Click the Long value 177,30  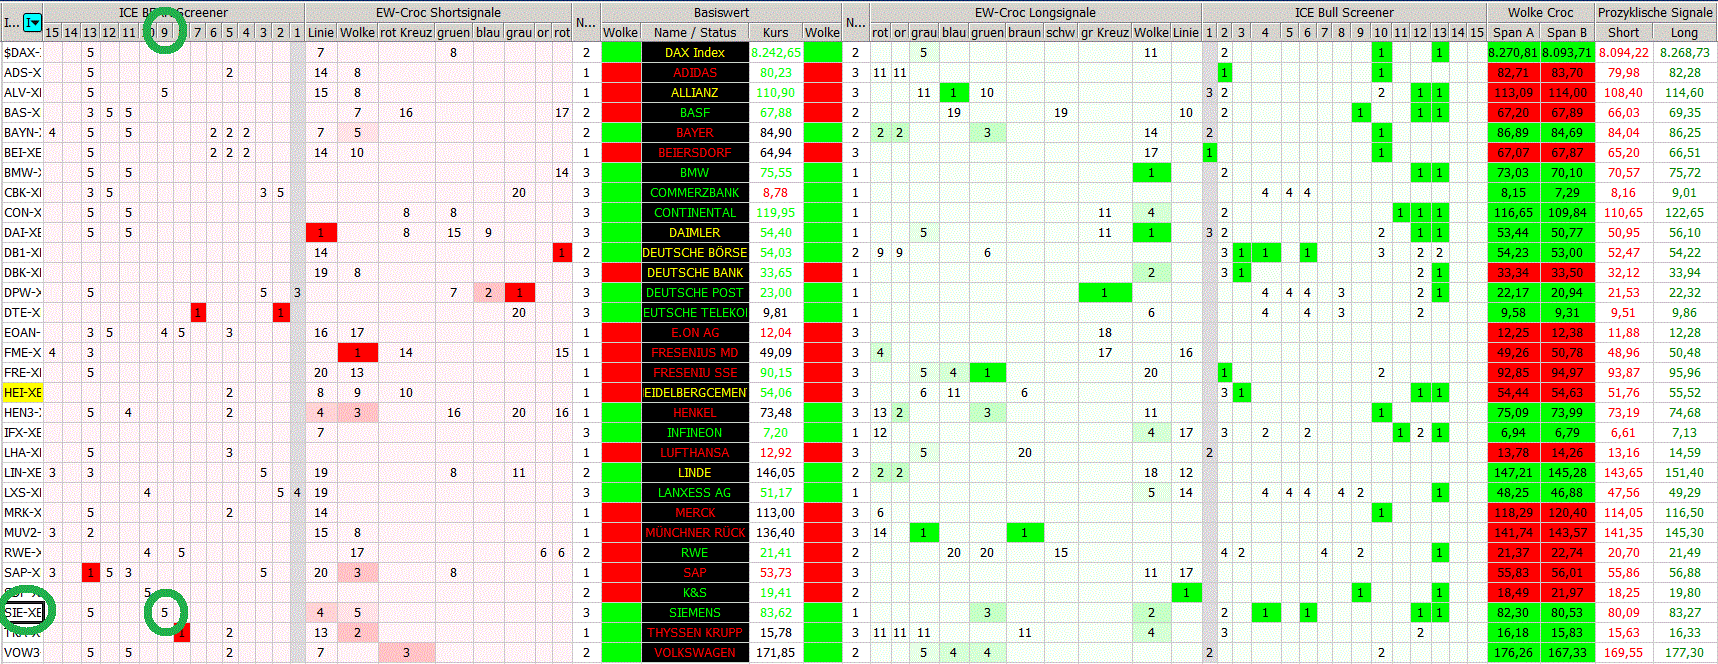pyautogui.click(x=1685, y=652)
